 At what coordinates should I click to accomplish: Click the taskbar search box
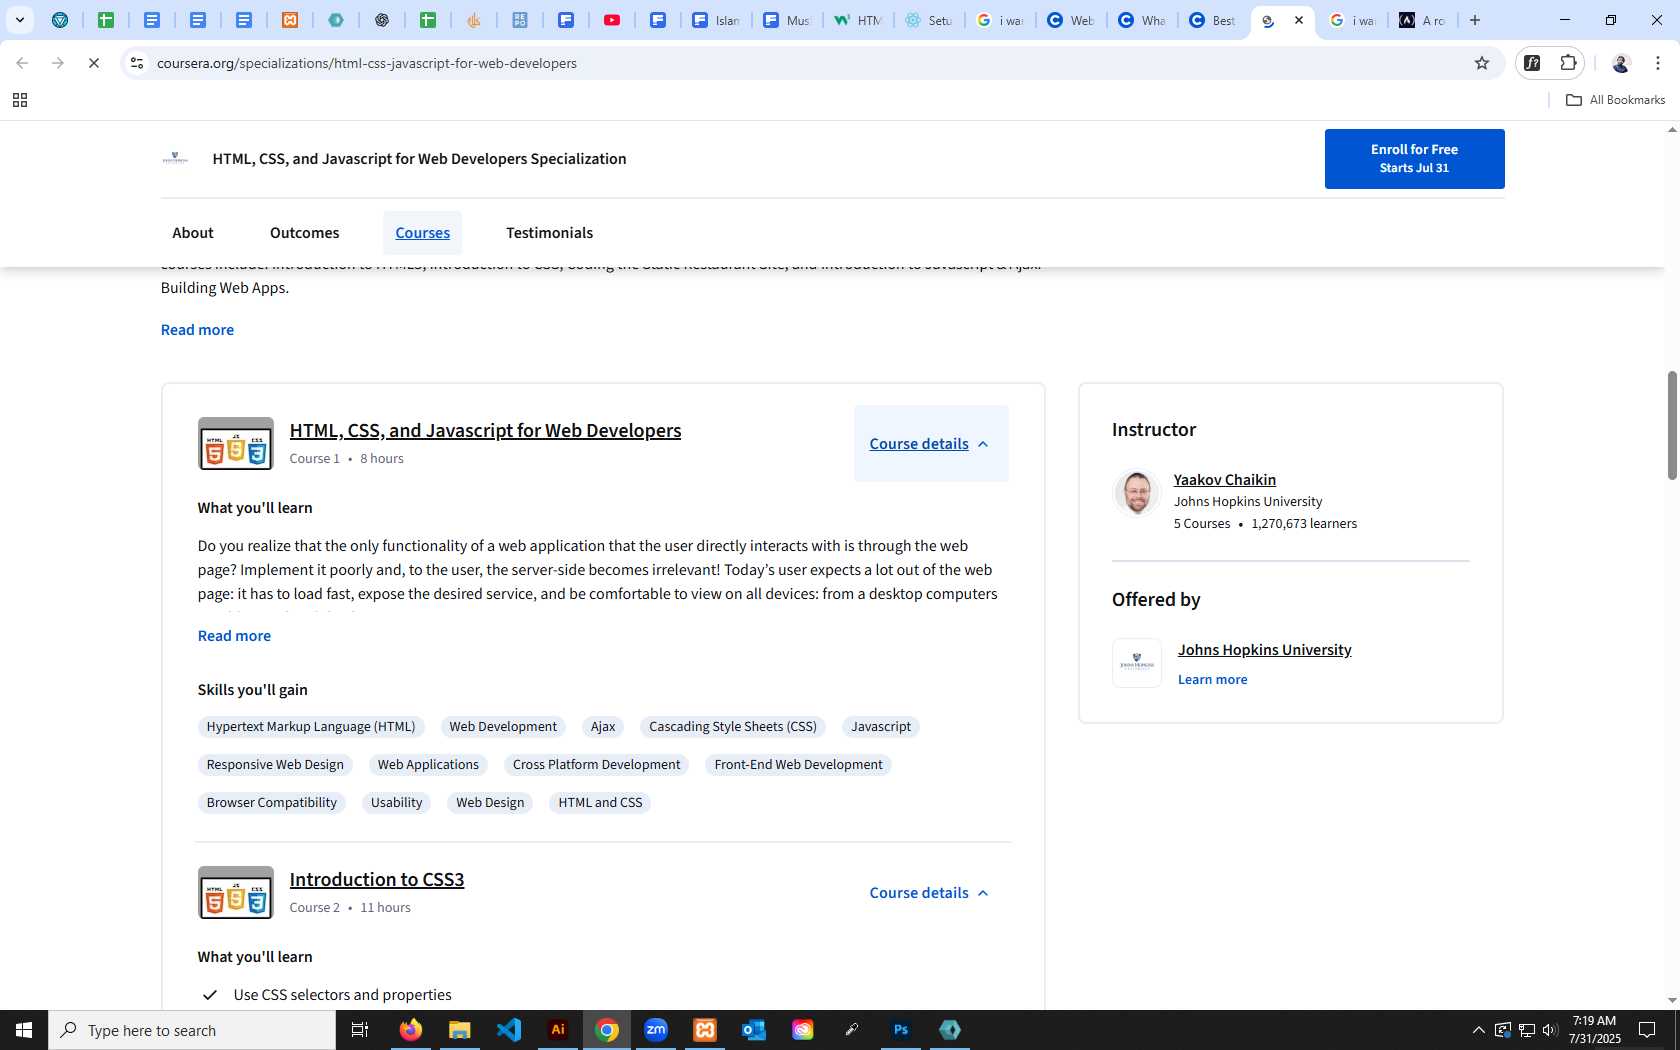(x=192, y=1030)
